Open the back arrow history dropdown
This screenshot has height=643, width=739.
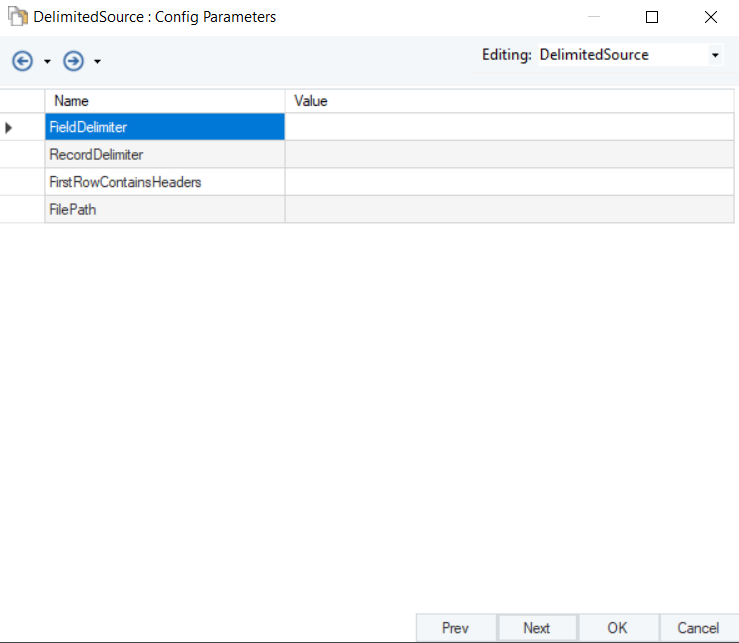(47, 62)
